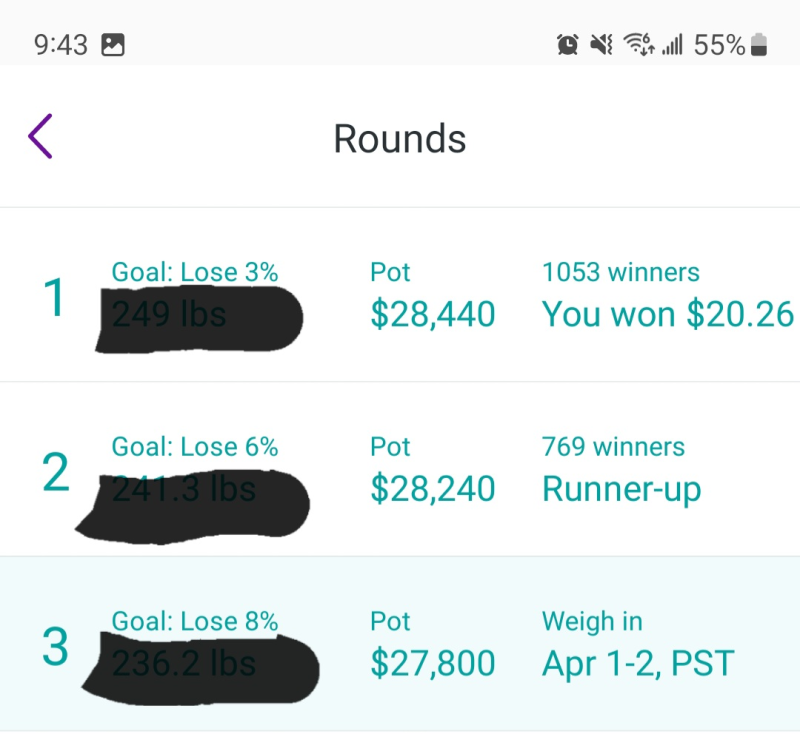Select round number 2
Image resolution: width=800 pixels, height=754 pixels.
[x=56, y=473]
